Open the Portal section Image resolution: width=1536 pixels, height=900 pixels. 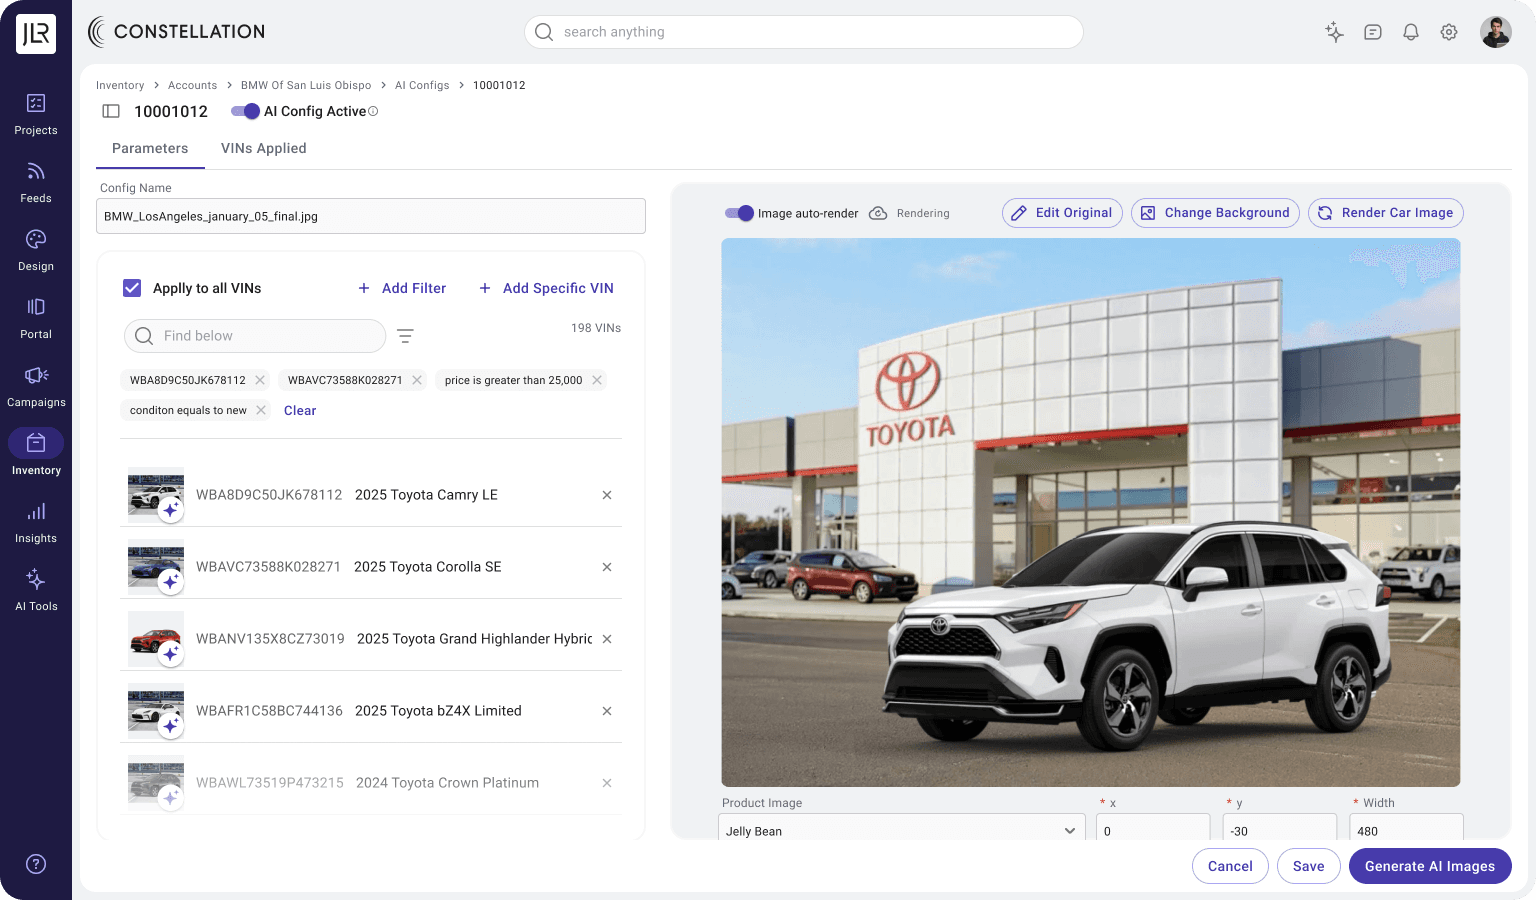click(36, 318)
